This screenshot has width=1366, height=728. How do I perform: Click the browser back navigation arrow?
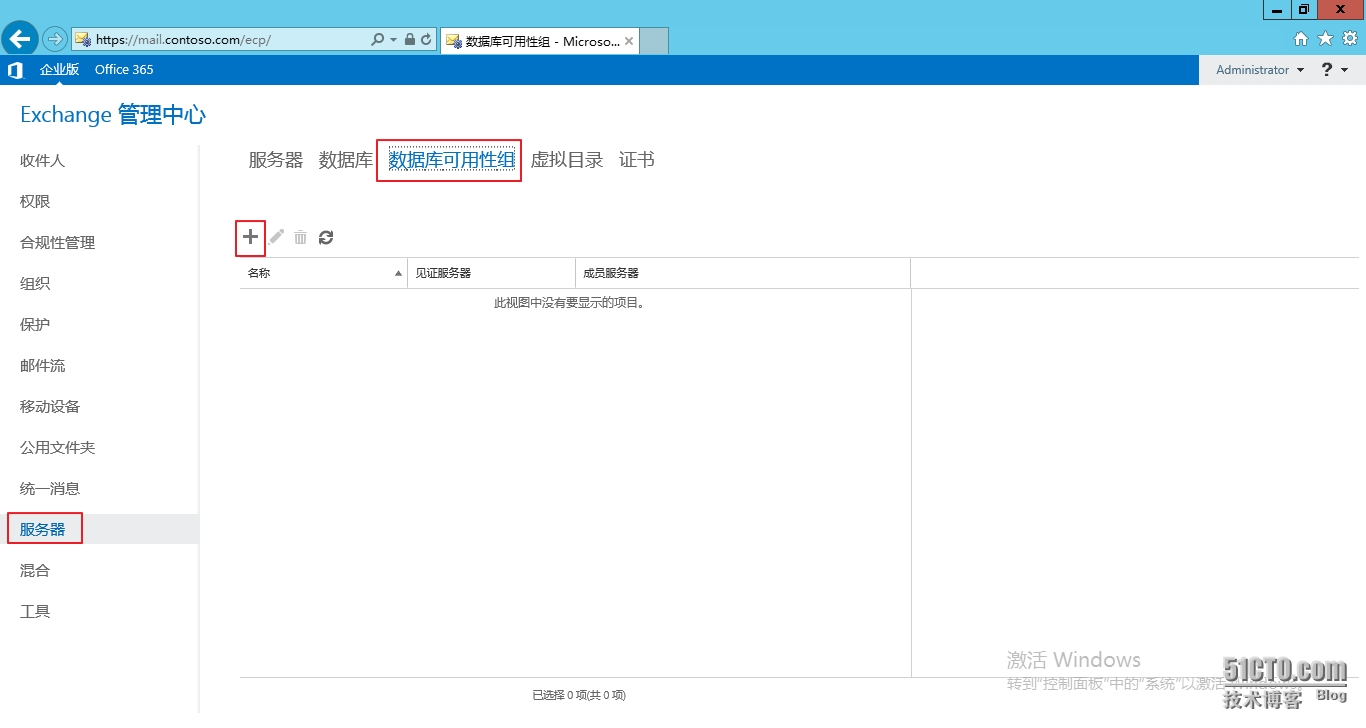pos(19,38)
